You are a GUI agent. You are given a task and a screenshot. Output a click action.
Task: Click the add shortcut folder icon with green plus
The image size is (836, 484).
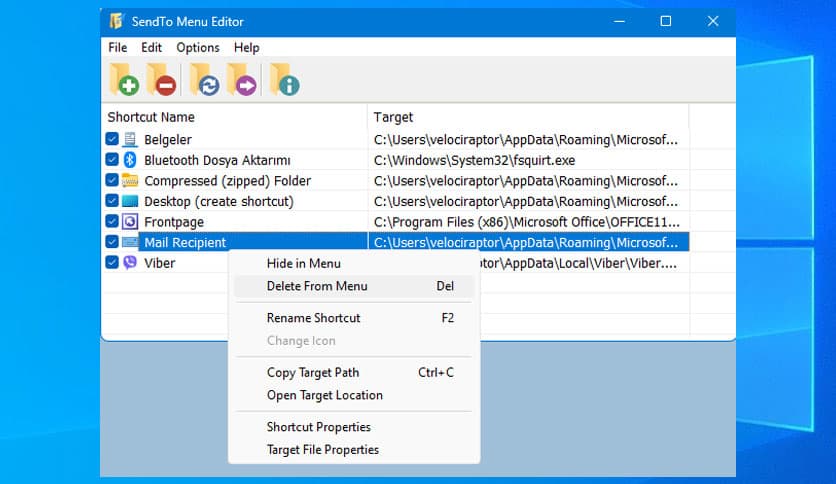click(x=124, y=79)
